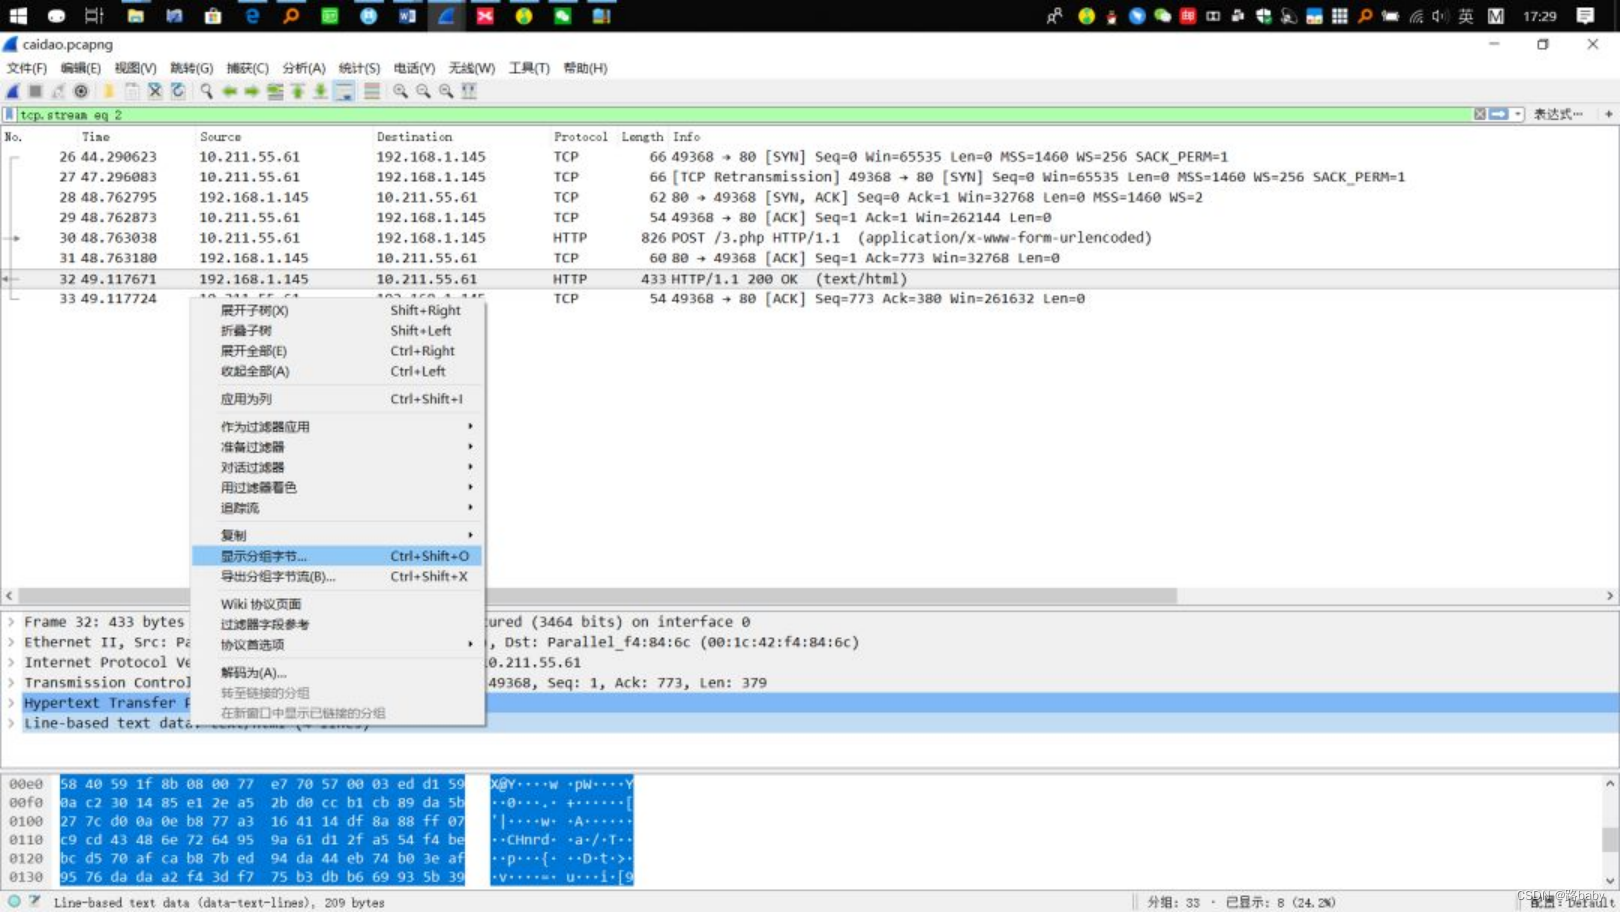Image resolution: width=1620 pixels, height=912 pixels.
Task: Expand the Transmission Control Protocol node
Action: coord(11,683)
